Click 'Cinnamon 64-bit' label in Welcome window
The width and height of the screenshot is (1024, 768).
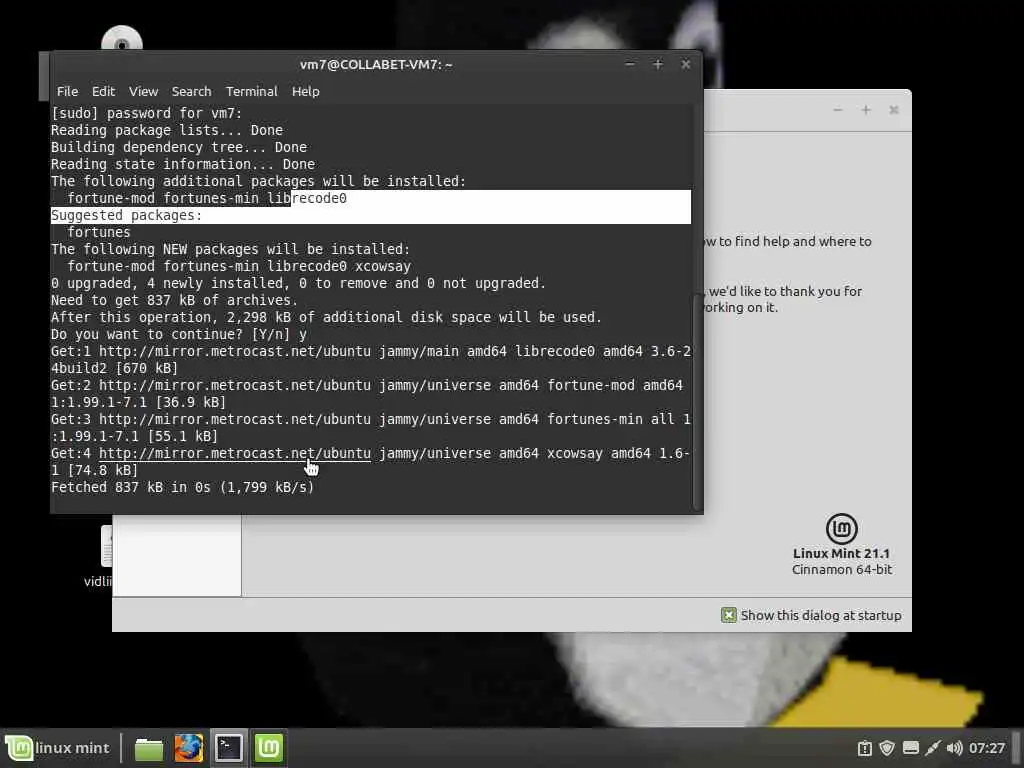pos(842,569)
